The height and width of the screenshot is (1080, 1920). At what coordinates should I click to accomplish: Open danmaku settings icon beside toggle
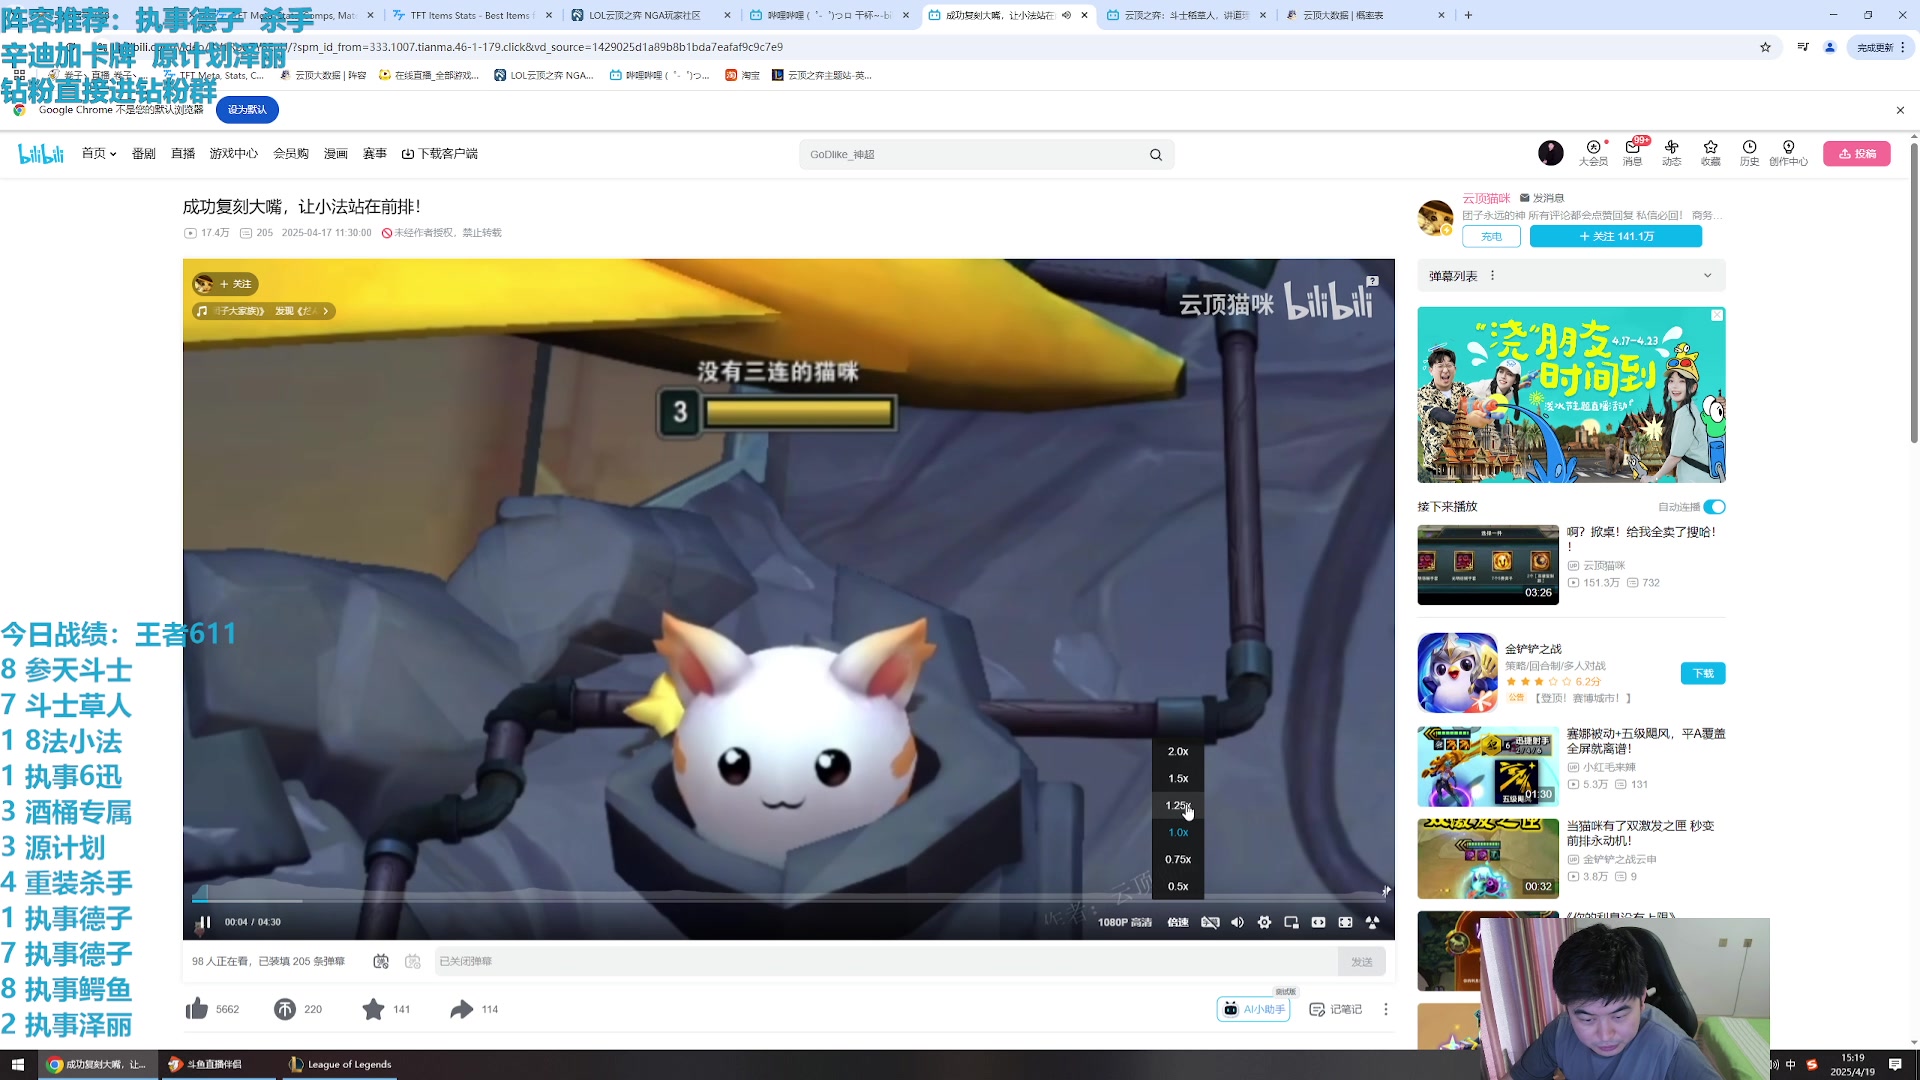click(413, 961)
